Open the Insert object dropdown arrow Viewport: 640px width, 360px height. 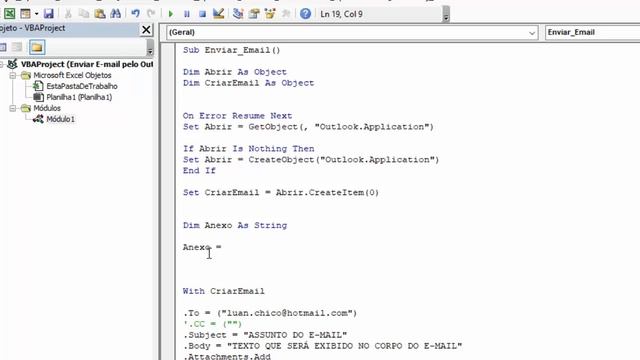36,14
